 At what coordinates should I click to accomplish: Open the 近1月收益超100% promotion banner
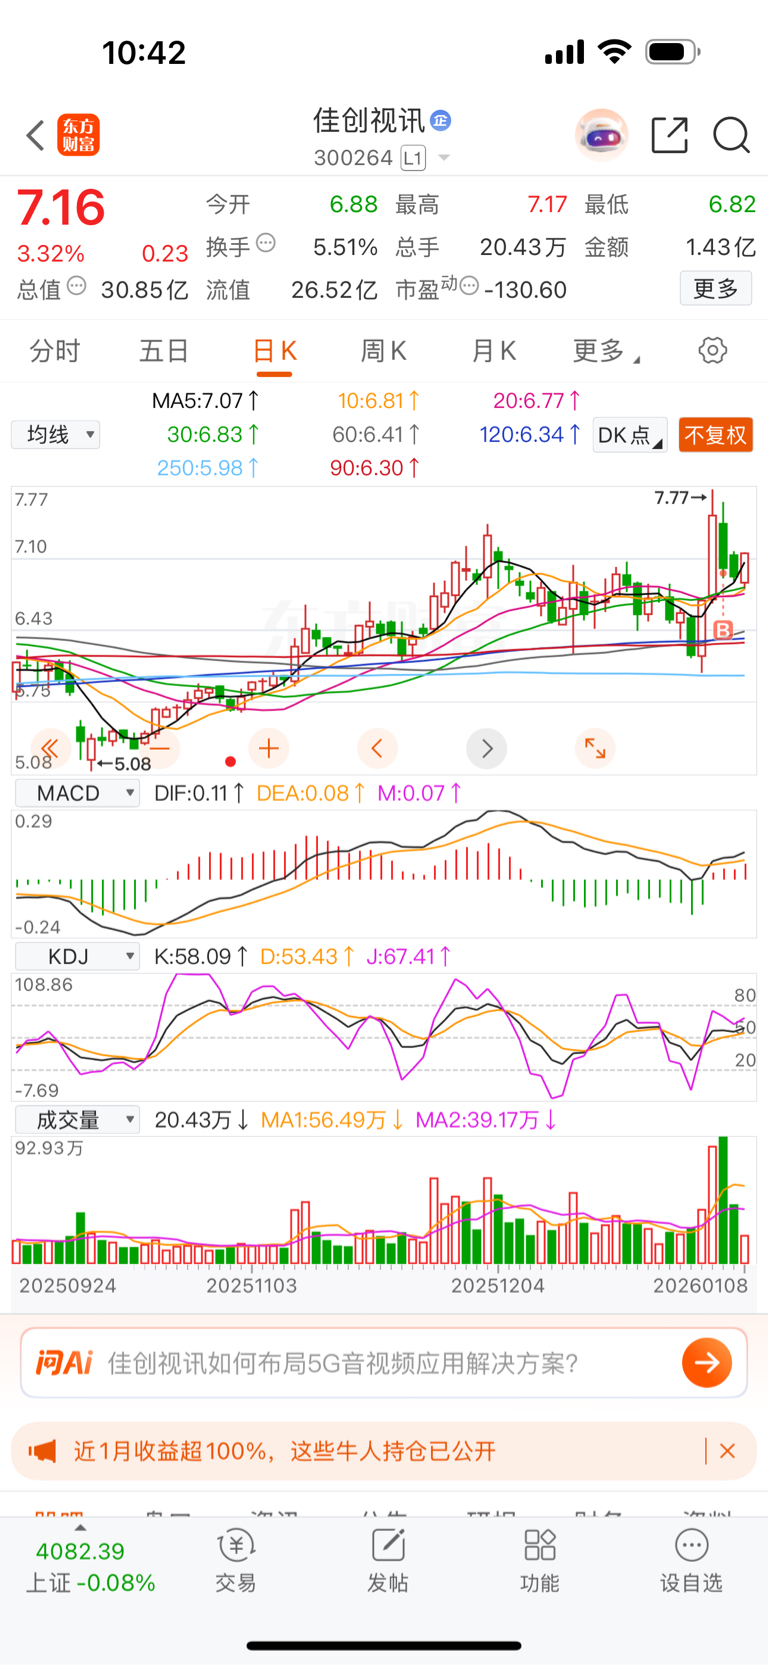(x=384, y=1451)
